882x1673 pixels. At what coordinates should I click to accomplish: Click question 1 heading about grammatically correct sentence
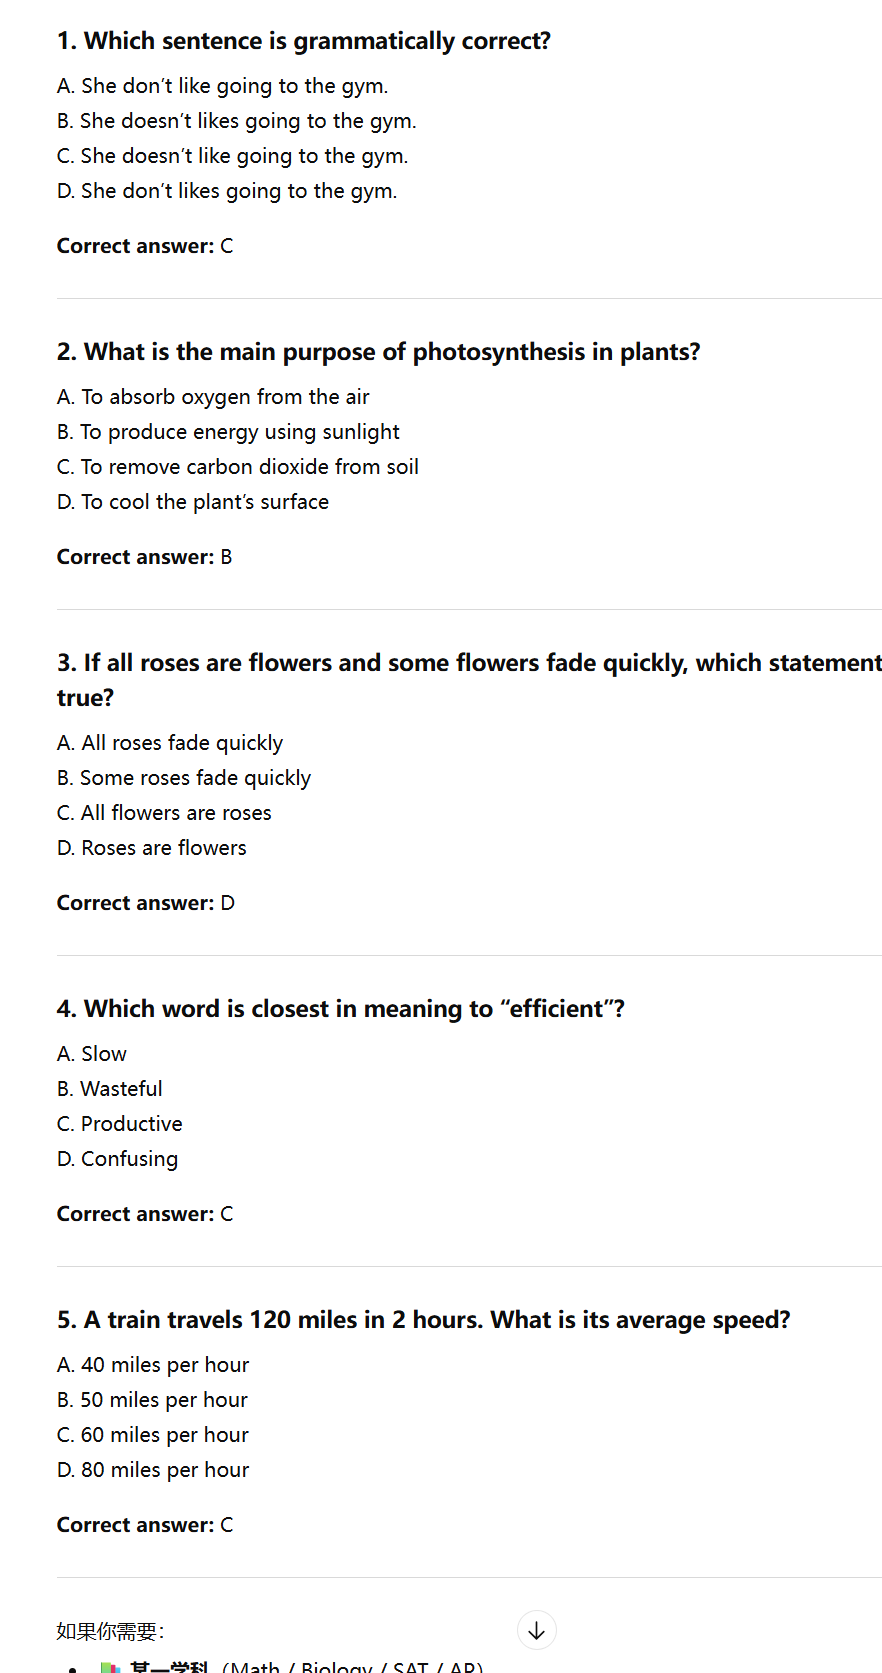(x=304, y=41)
